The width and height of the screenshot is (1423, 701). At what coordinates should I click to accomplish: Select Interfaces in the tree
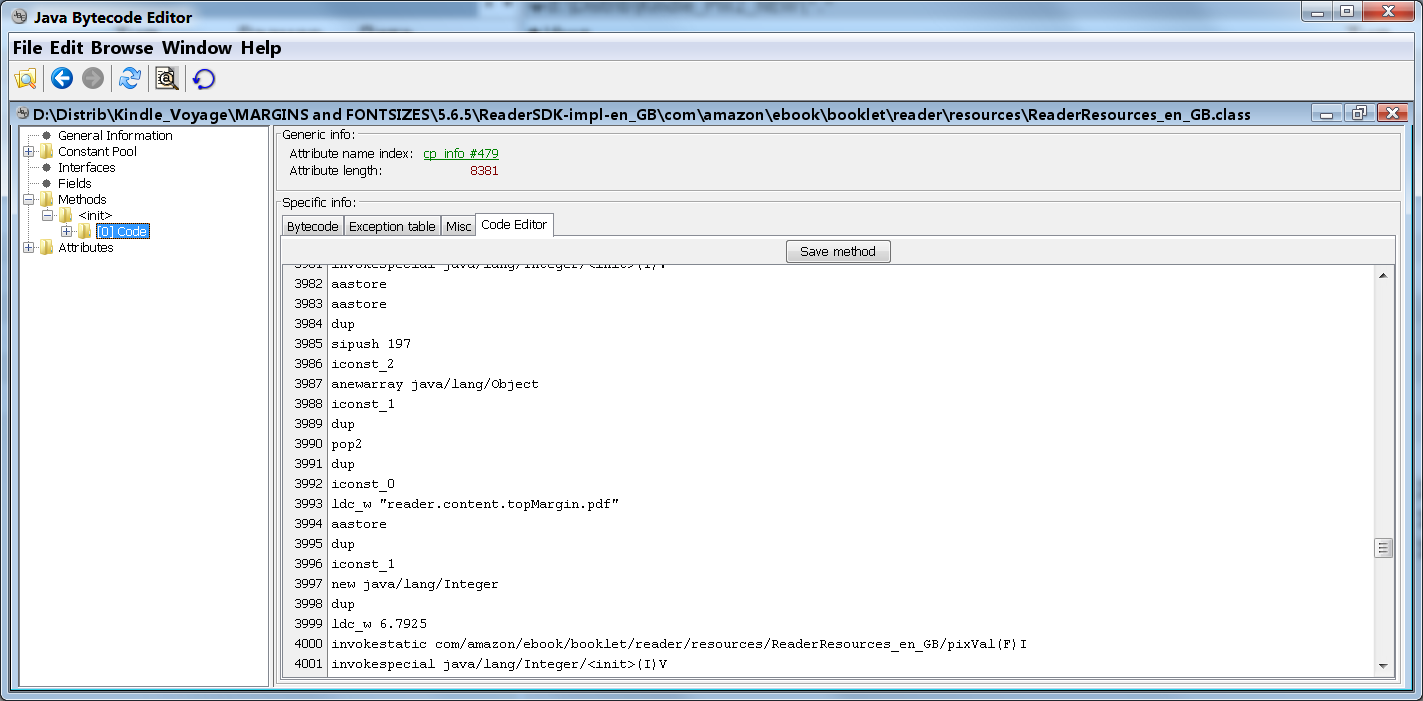[87, 167]
